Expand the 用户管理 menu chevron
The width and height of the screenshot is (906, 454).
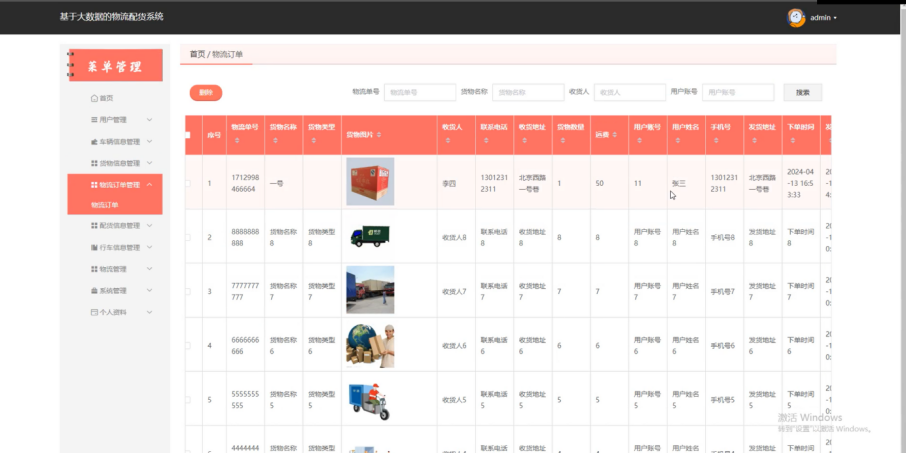coord(149,120)
